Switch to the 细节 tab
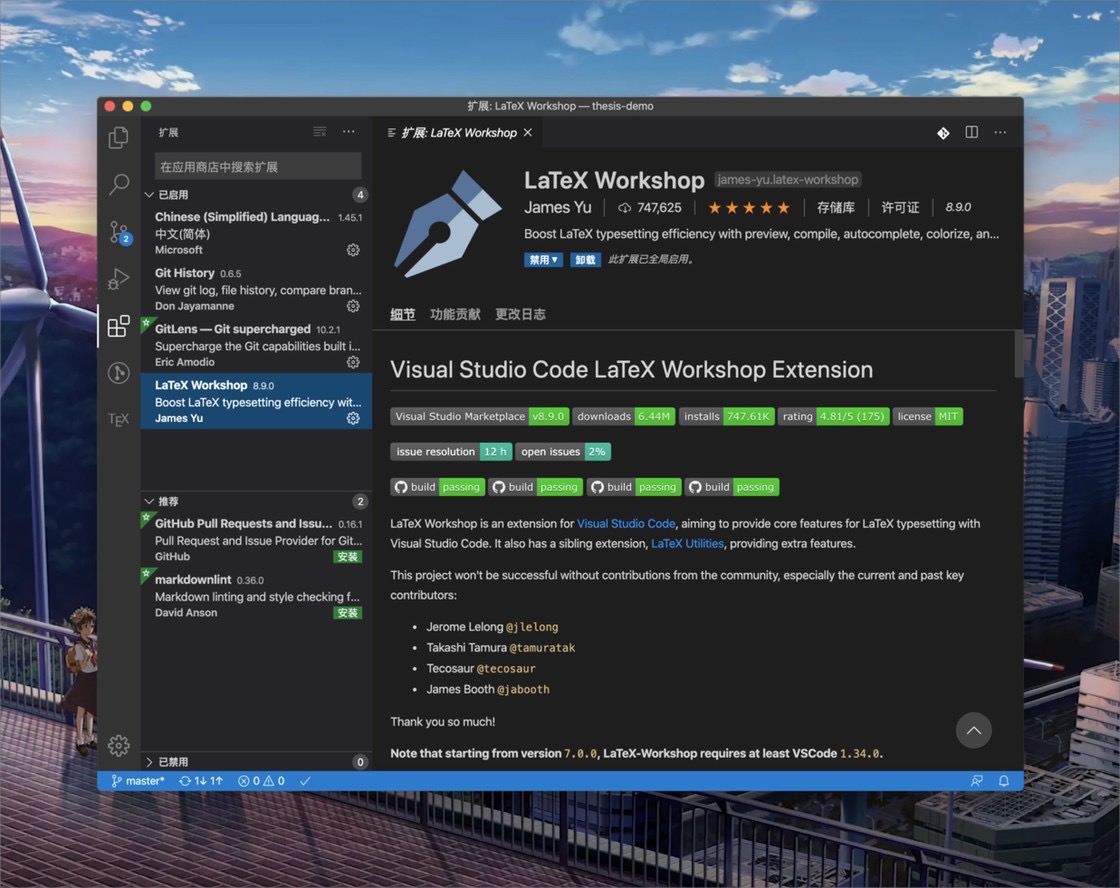This screenshot has width=1120, height=888. coord(403,314)
